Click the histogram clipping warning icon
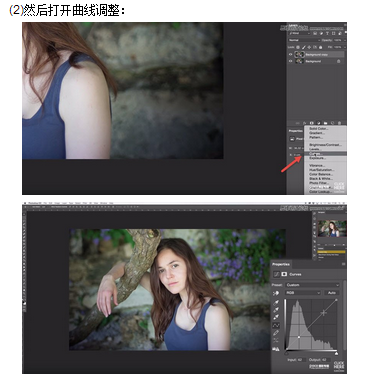Image resolution: width=366 pixels, height=374 pixels. (276, 349)
